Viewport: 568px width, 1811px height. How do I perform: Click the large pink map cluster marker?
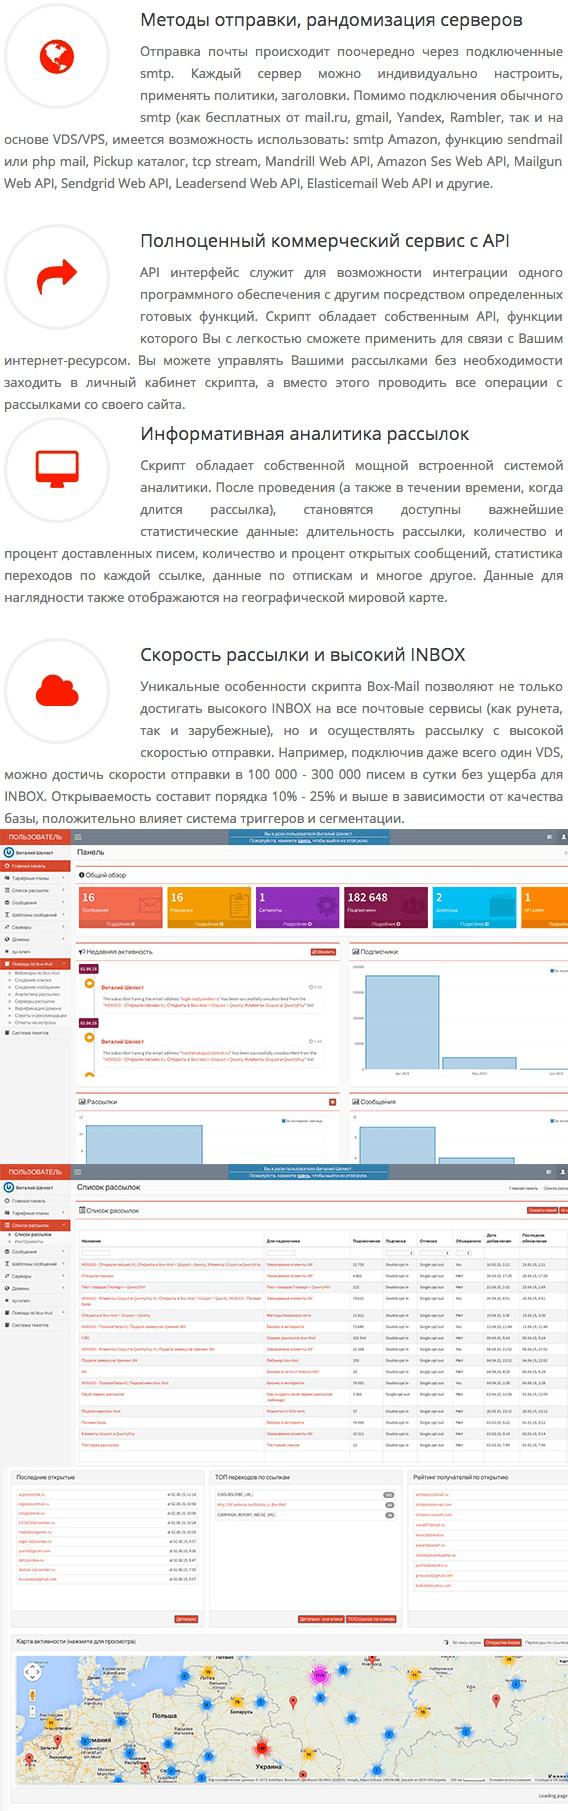pos(320,1675)
